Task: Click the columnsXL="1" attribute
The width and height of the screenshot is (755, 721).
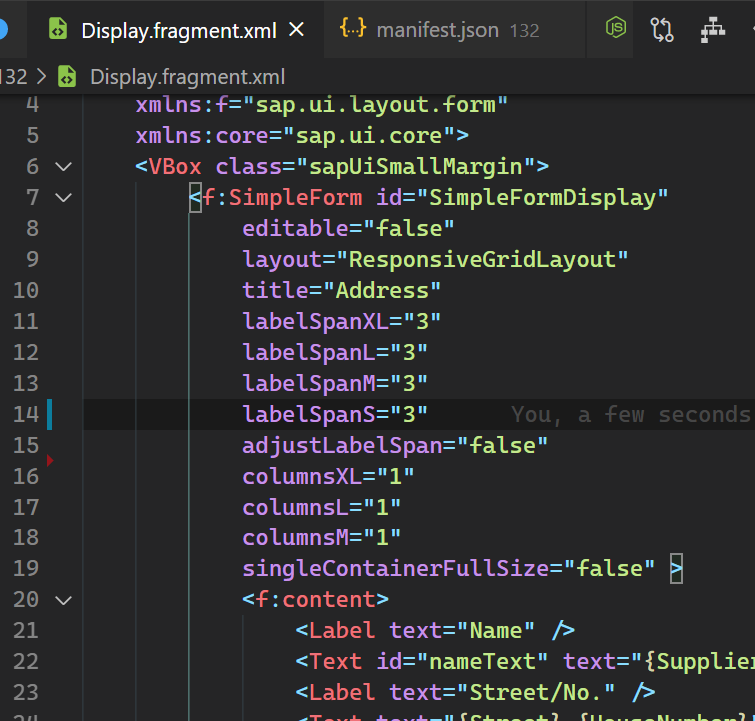Action: (x=328, y=477)
